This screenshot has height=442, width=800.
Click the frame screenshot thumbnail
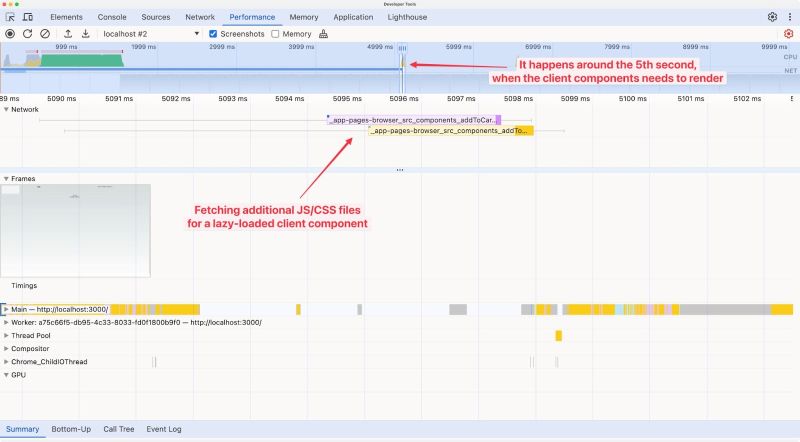pos(76,231)
